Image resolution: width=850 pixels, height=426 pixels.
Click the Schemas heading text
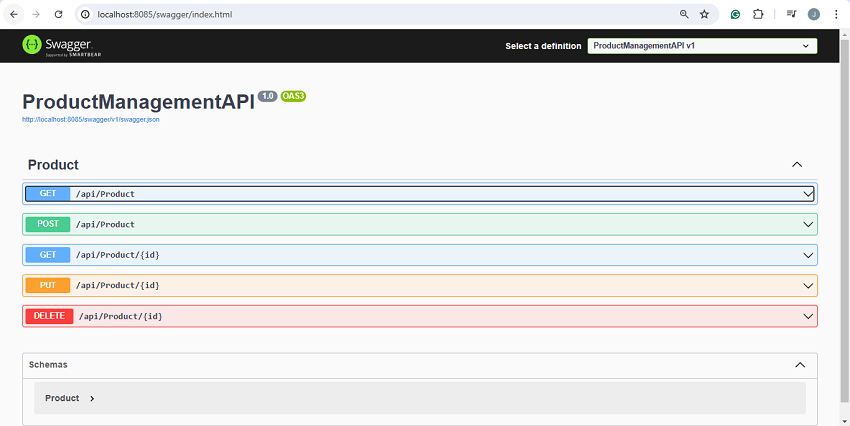(x=48, y=365)
